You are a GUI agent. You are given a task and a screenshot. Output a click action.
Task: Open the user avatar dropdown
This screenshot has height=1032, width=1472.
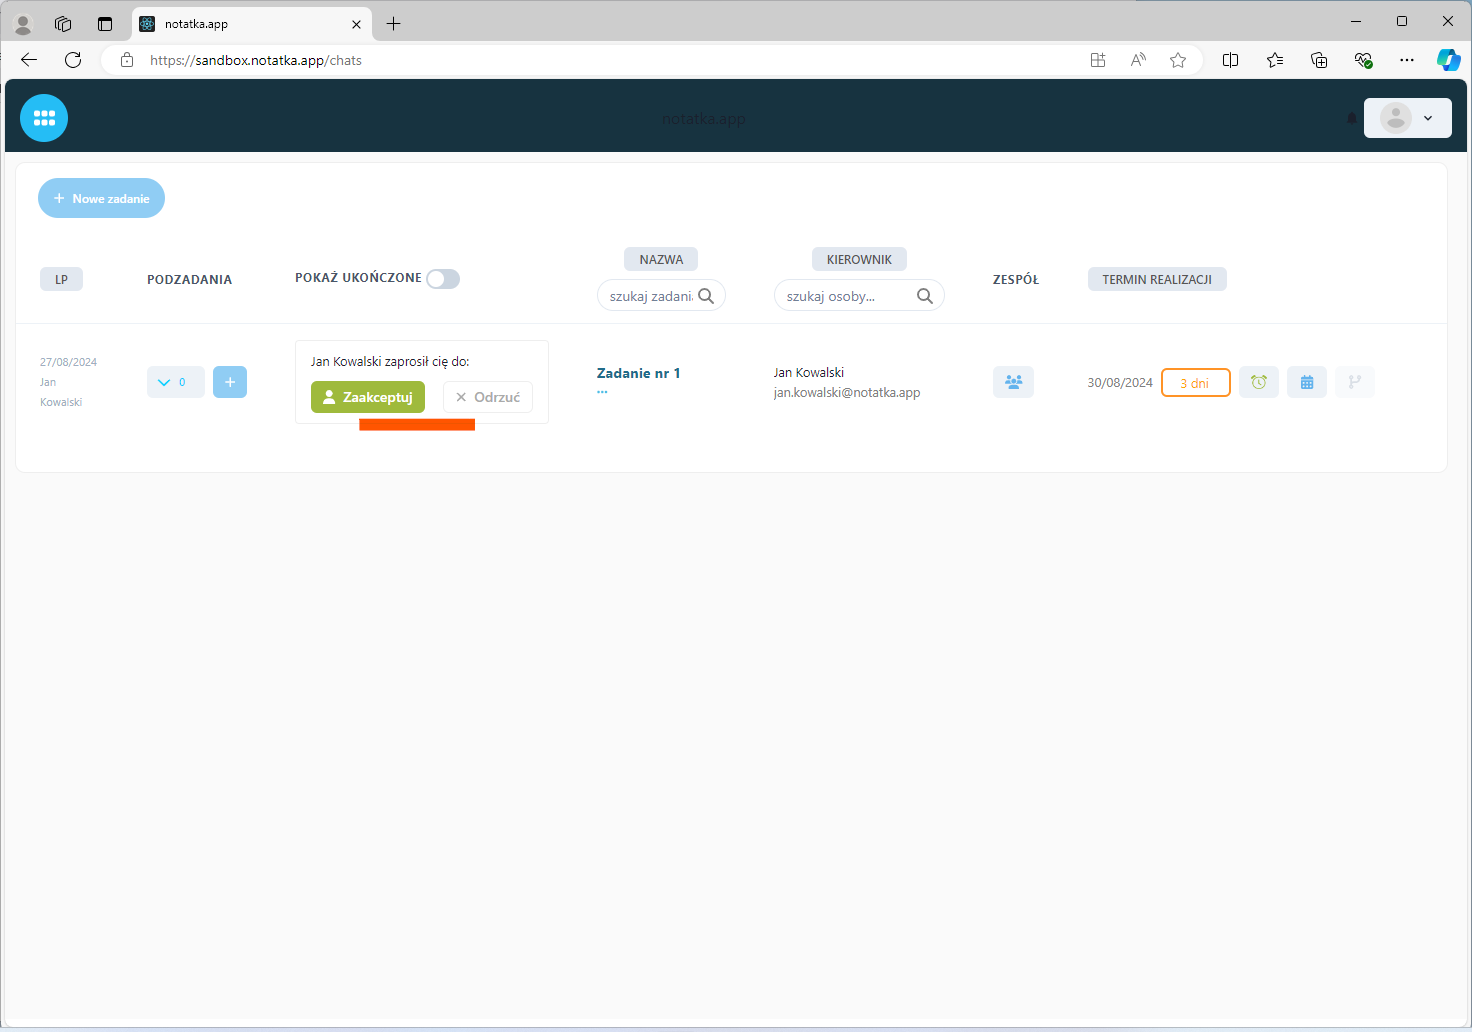[1407, 118]
